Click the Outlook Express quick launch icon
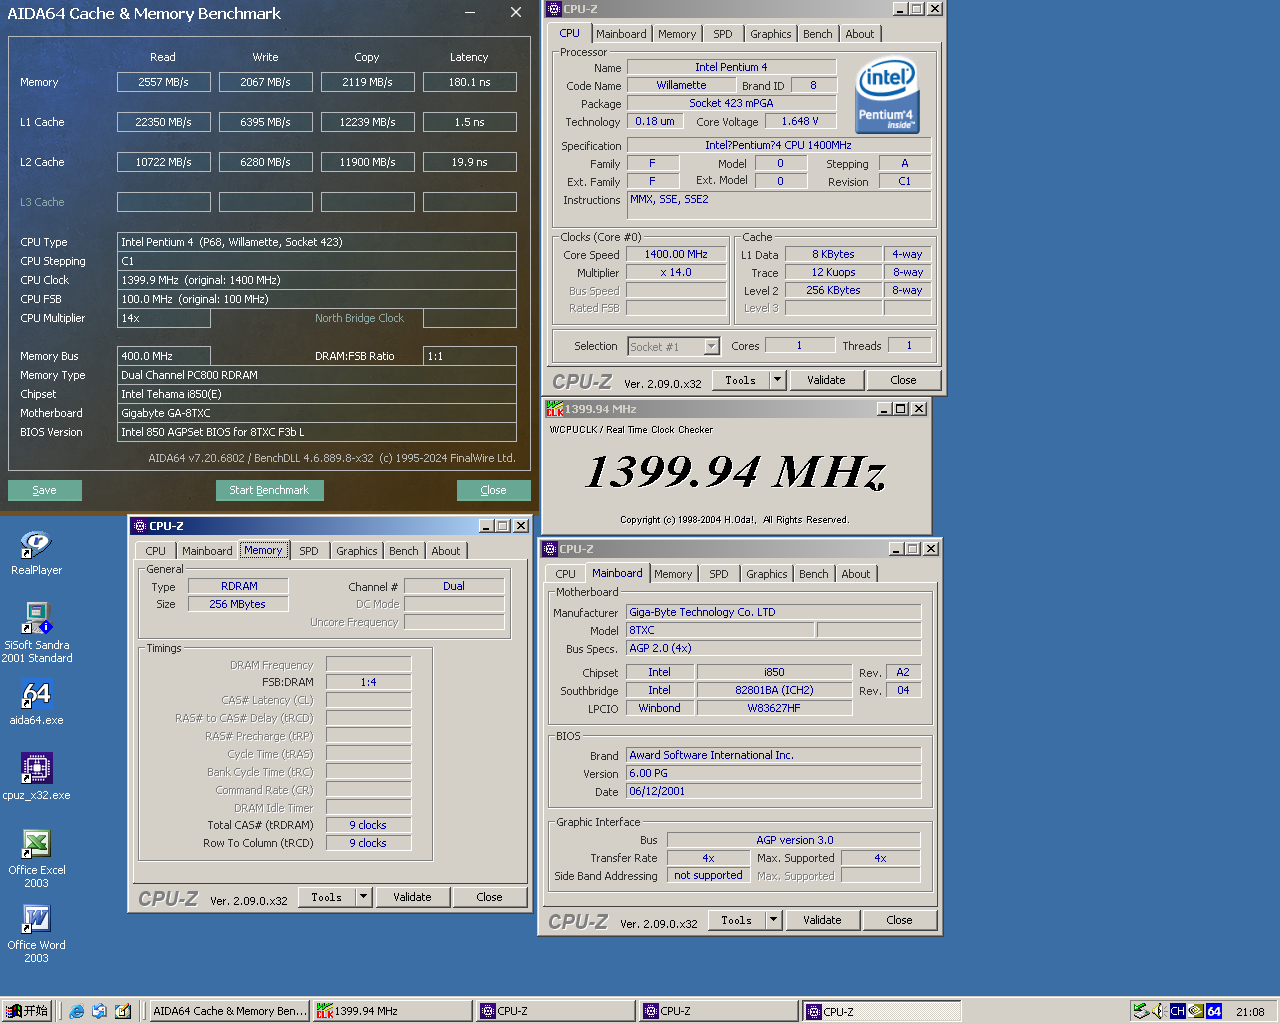Image resolution: width=1280 pixels, height=1024 pixels. pos(99,1011)
